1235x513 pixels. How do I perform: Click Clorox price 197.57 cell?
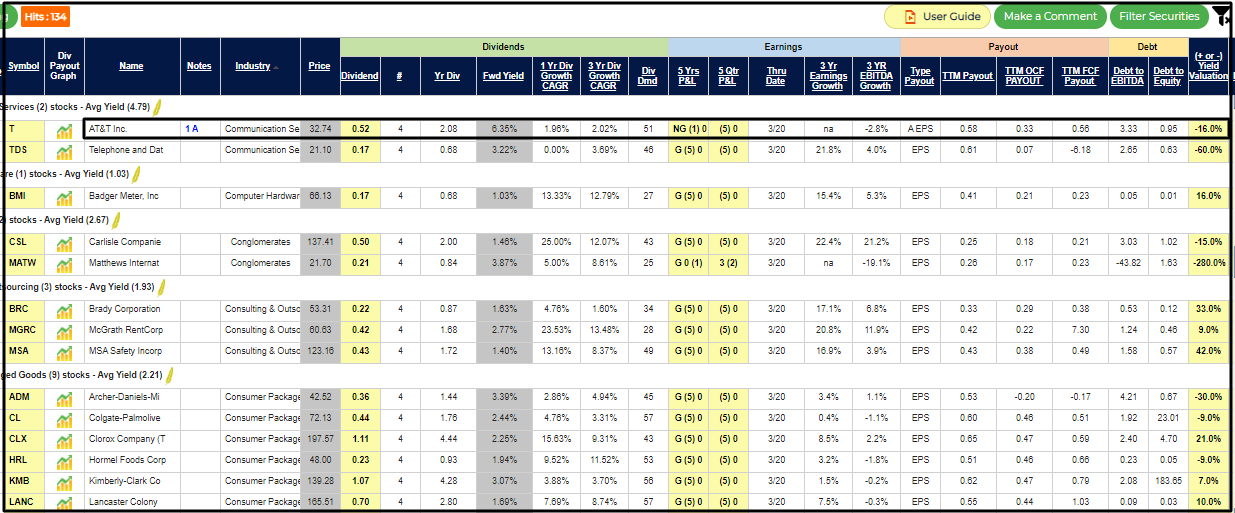(x=320, y=439)
